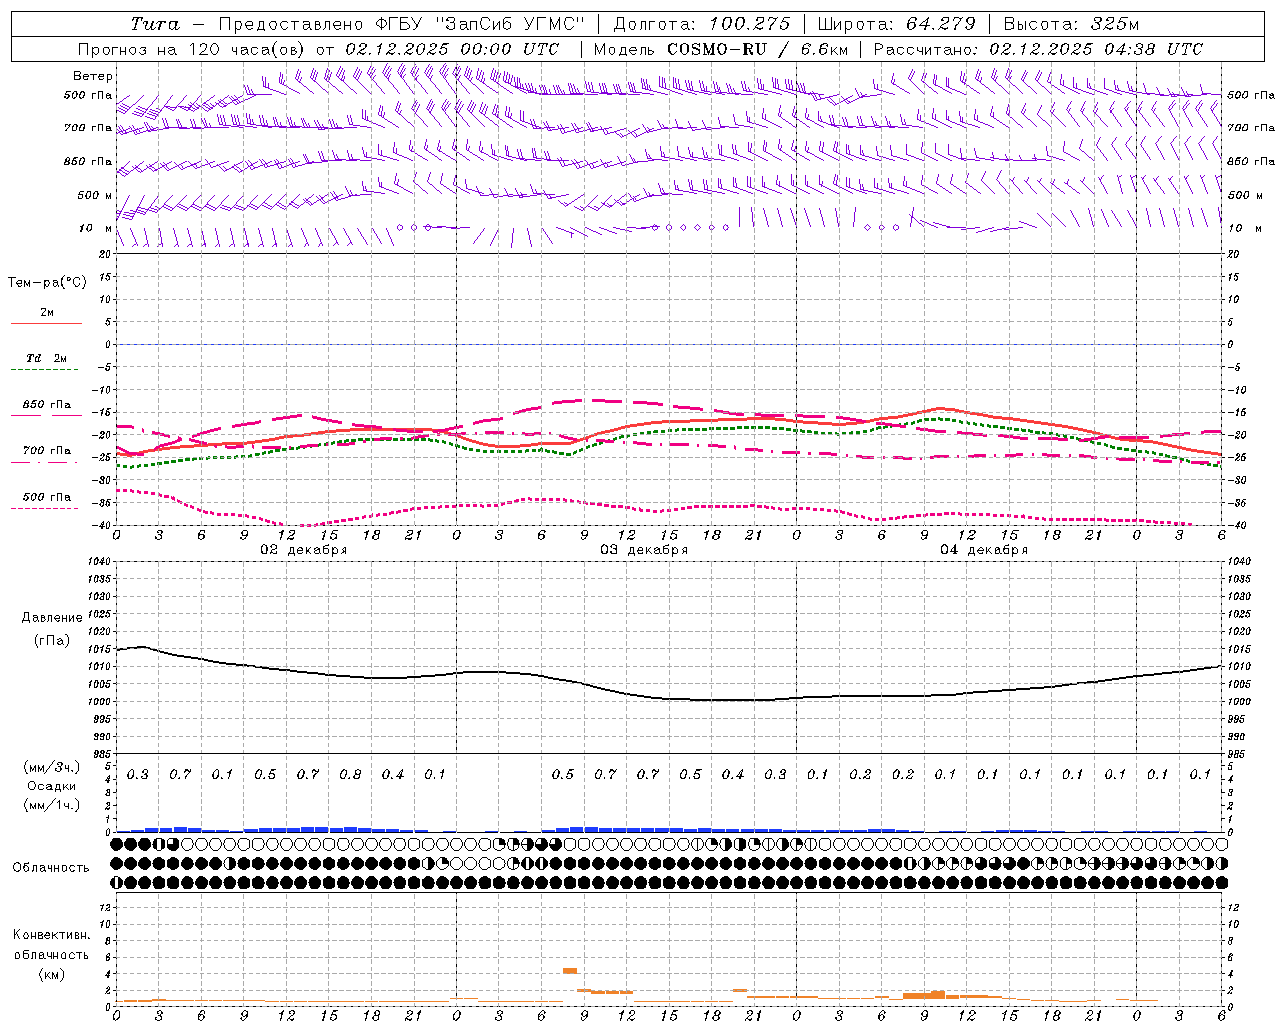Click the "850 гПа" entry in temperature legend
Viewport: 1280px width, 1024px height.
(46, 405)
